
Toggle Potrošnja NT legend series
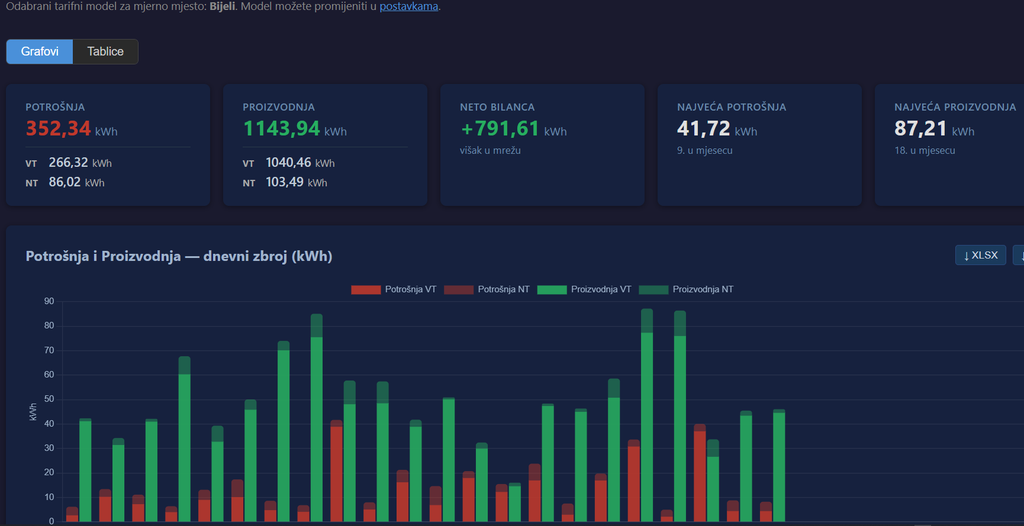tap(487, 289)
